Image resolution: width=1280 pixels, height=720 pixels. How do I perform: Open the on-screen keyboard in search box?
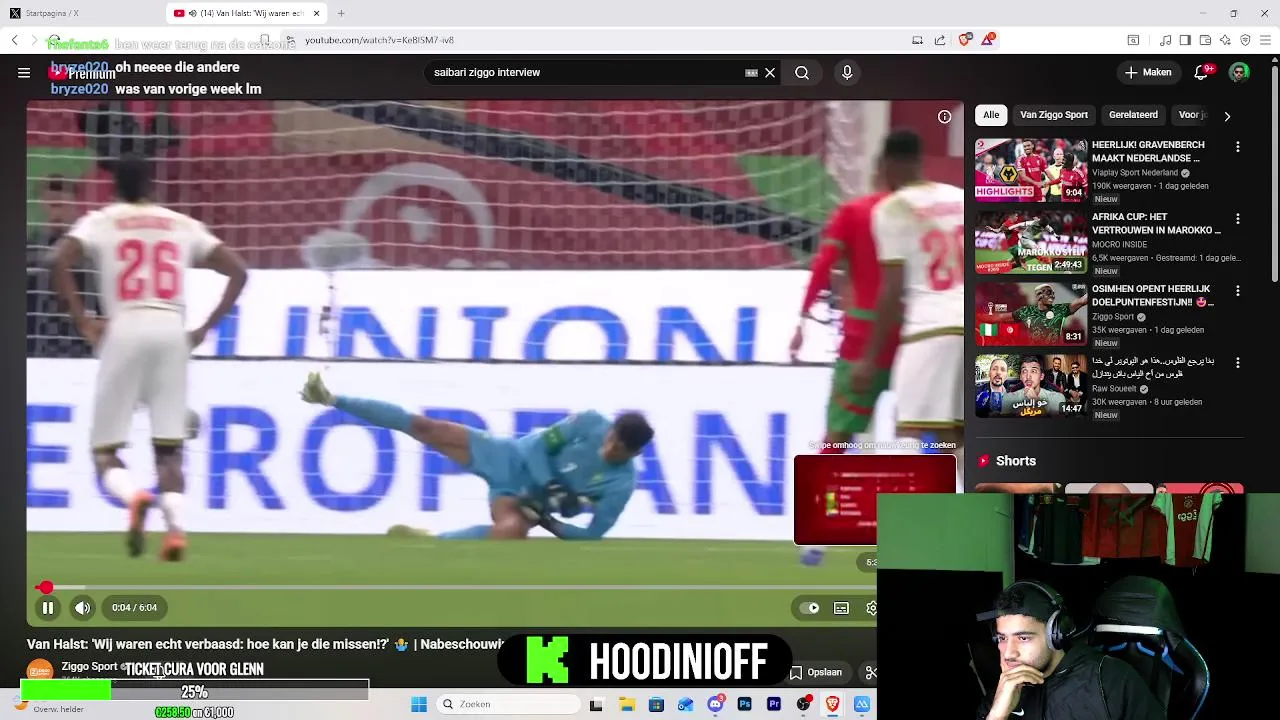point(751,73)
